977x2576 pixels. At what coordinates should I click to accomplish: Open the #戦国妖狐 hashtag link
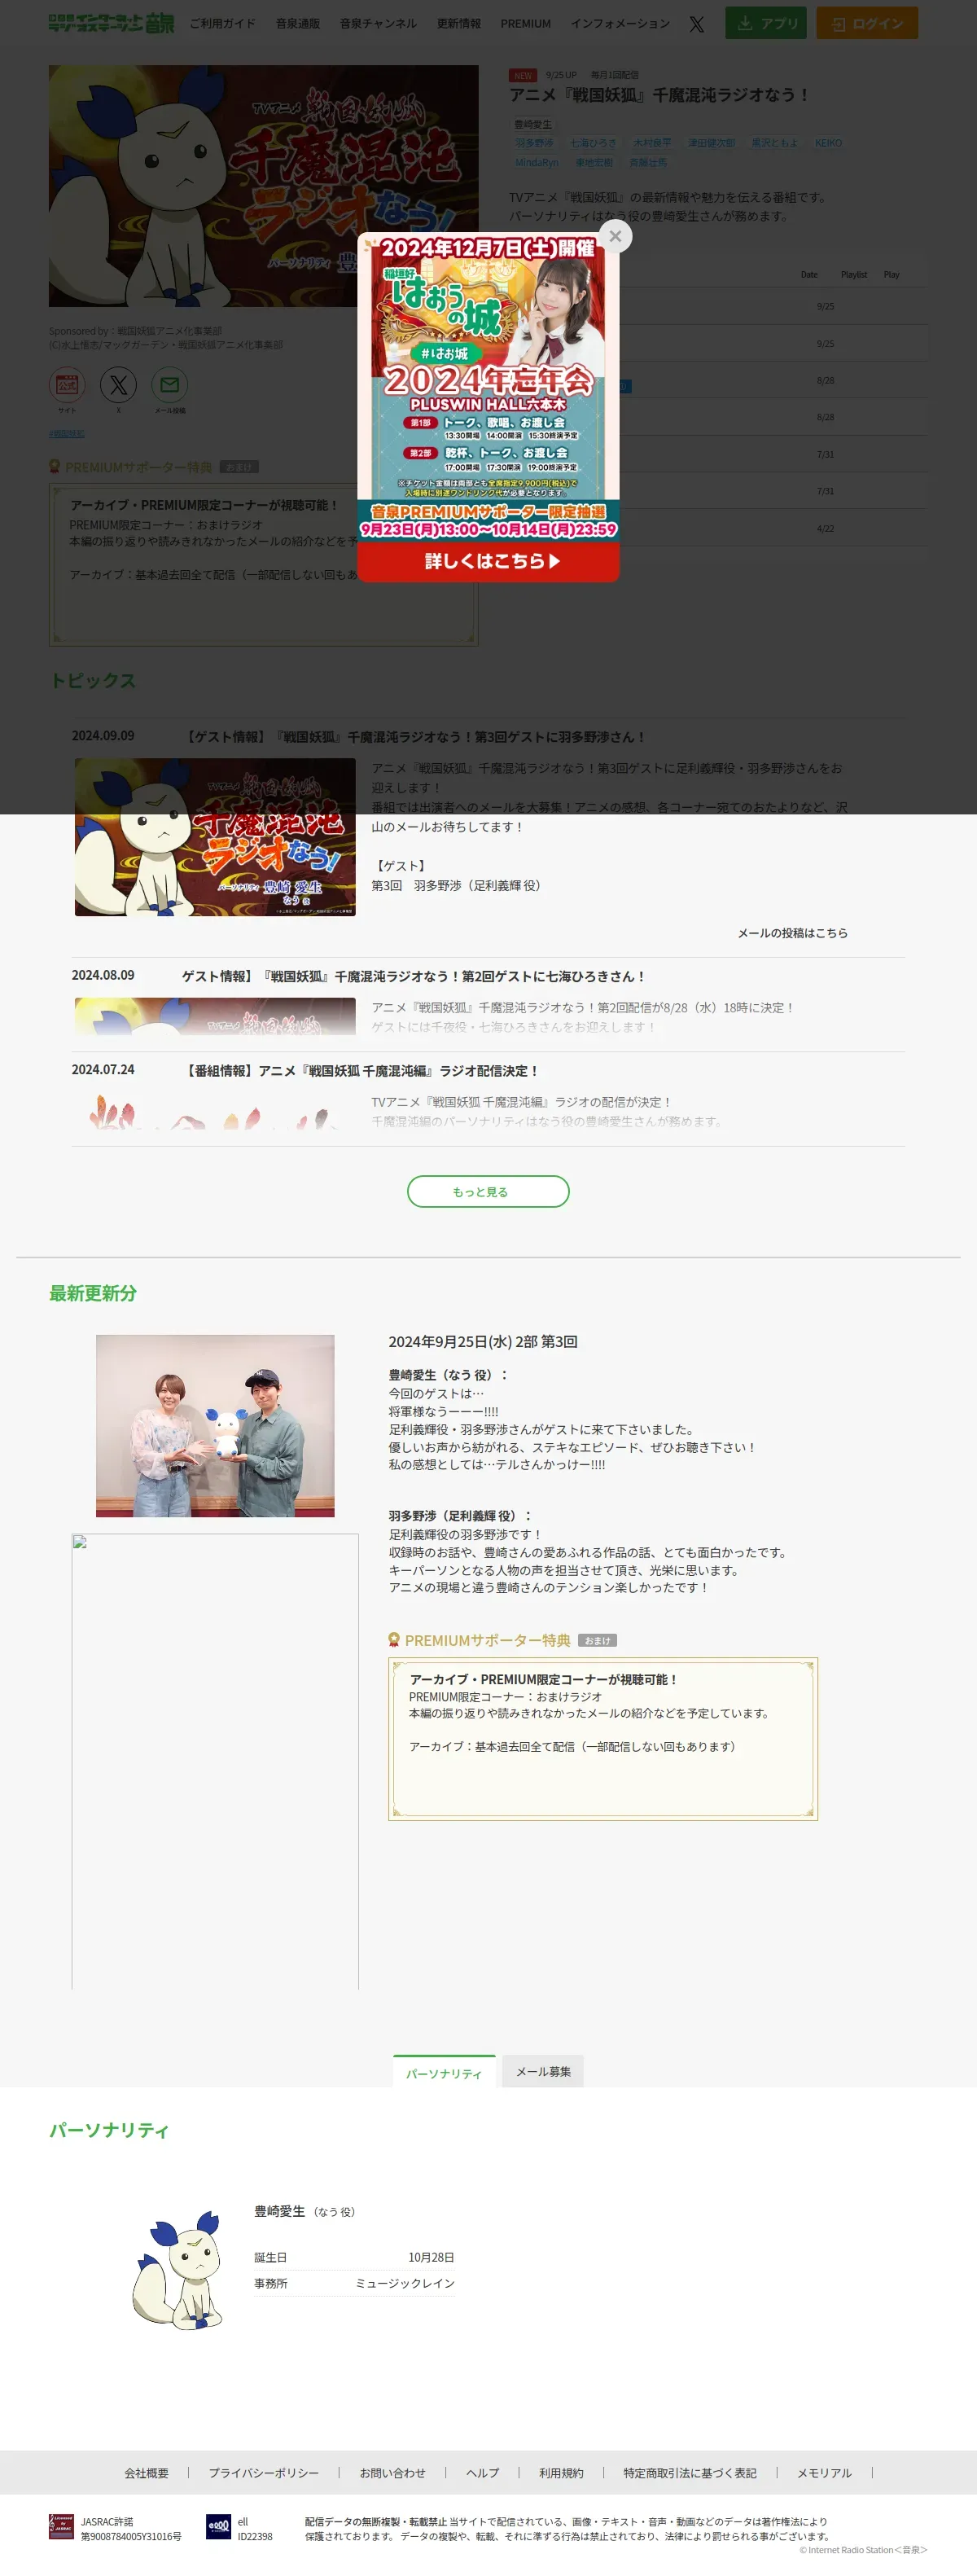(x=67, y=434)
